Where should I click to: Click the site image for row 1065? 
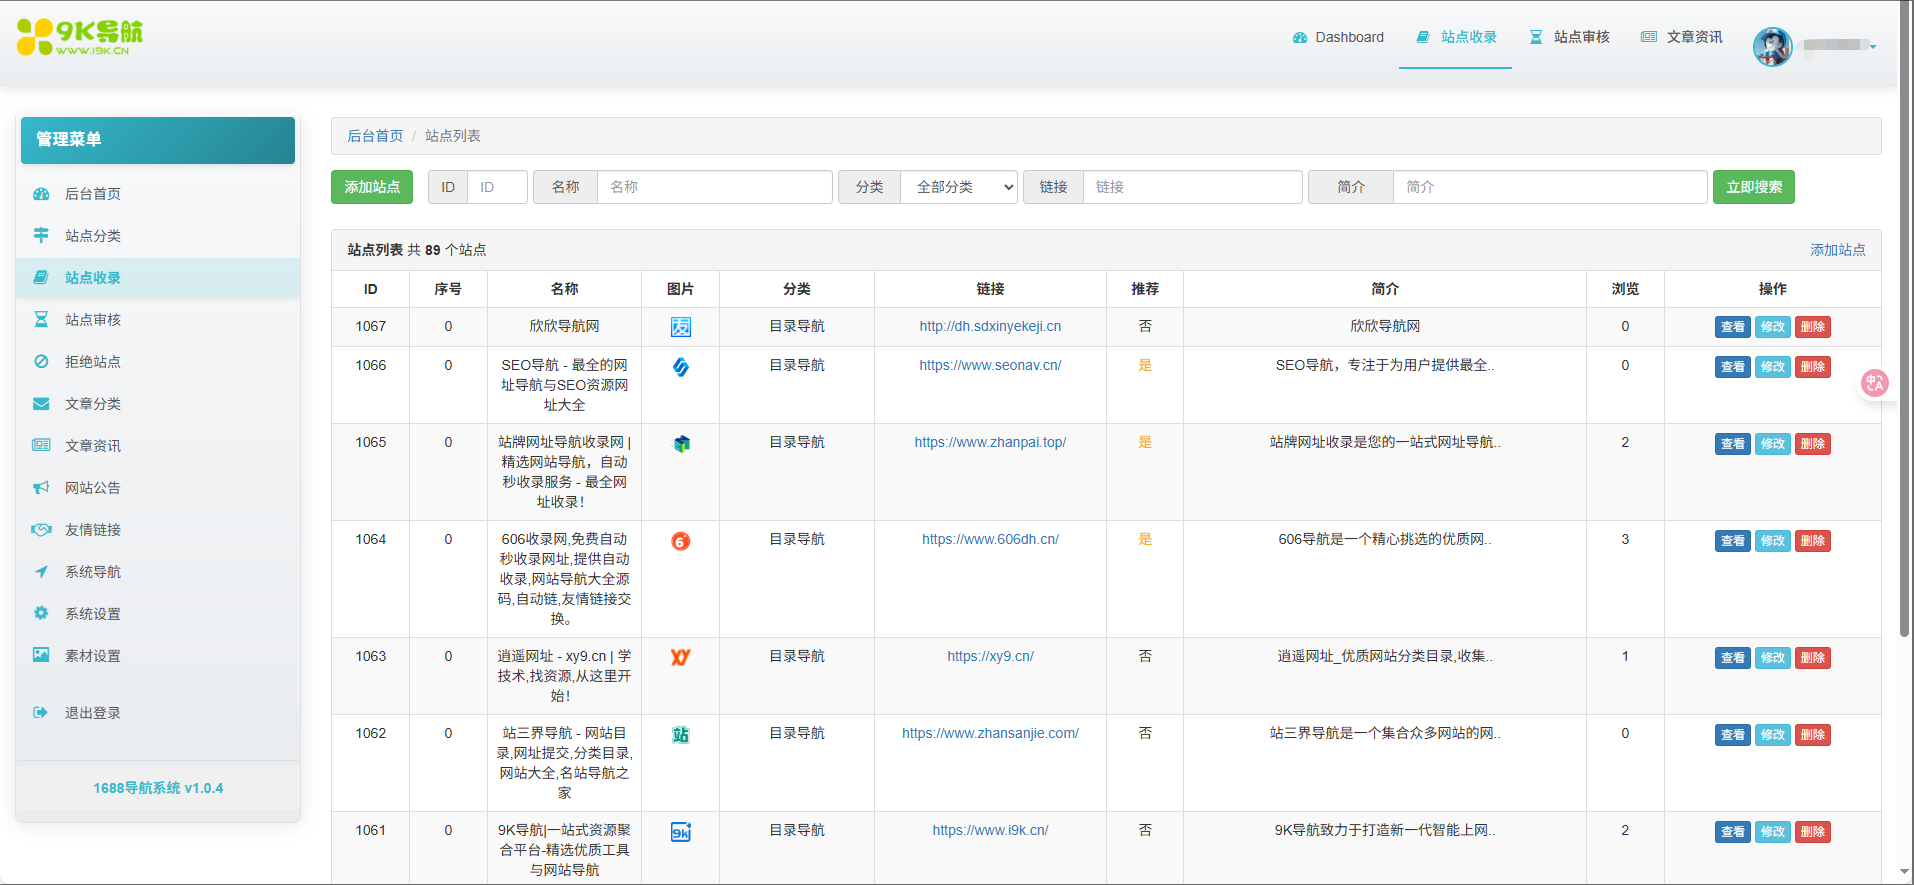(681, 444)
